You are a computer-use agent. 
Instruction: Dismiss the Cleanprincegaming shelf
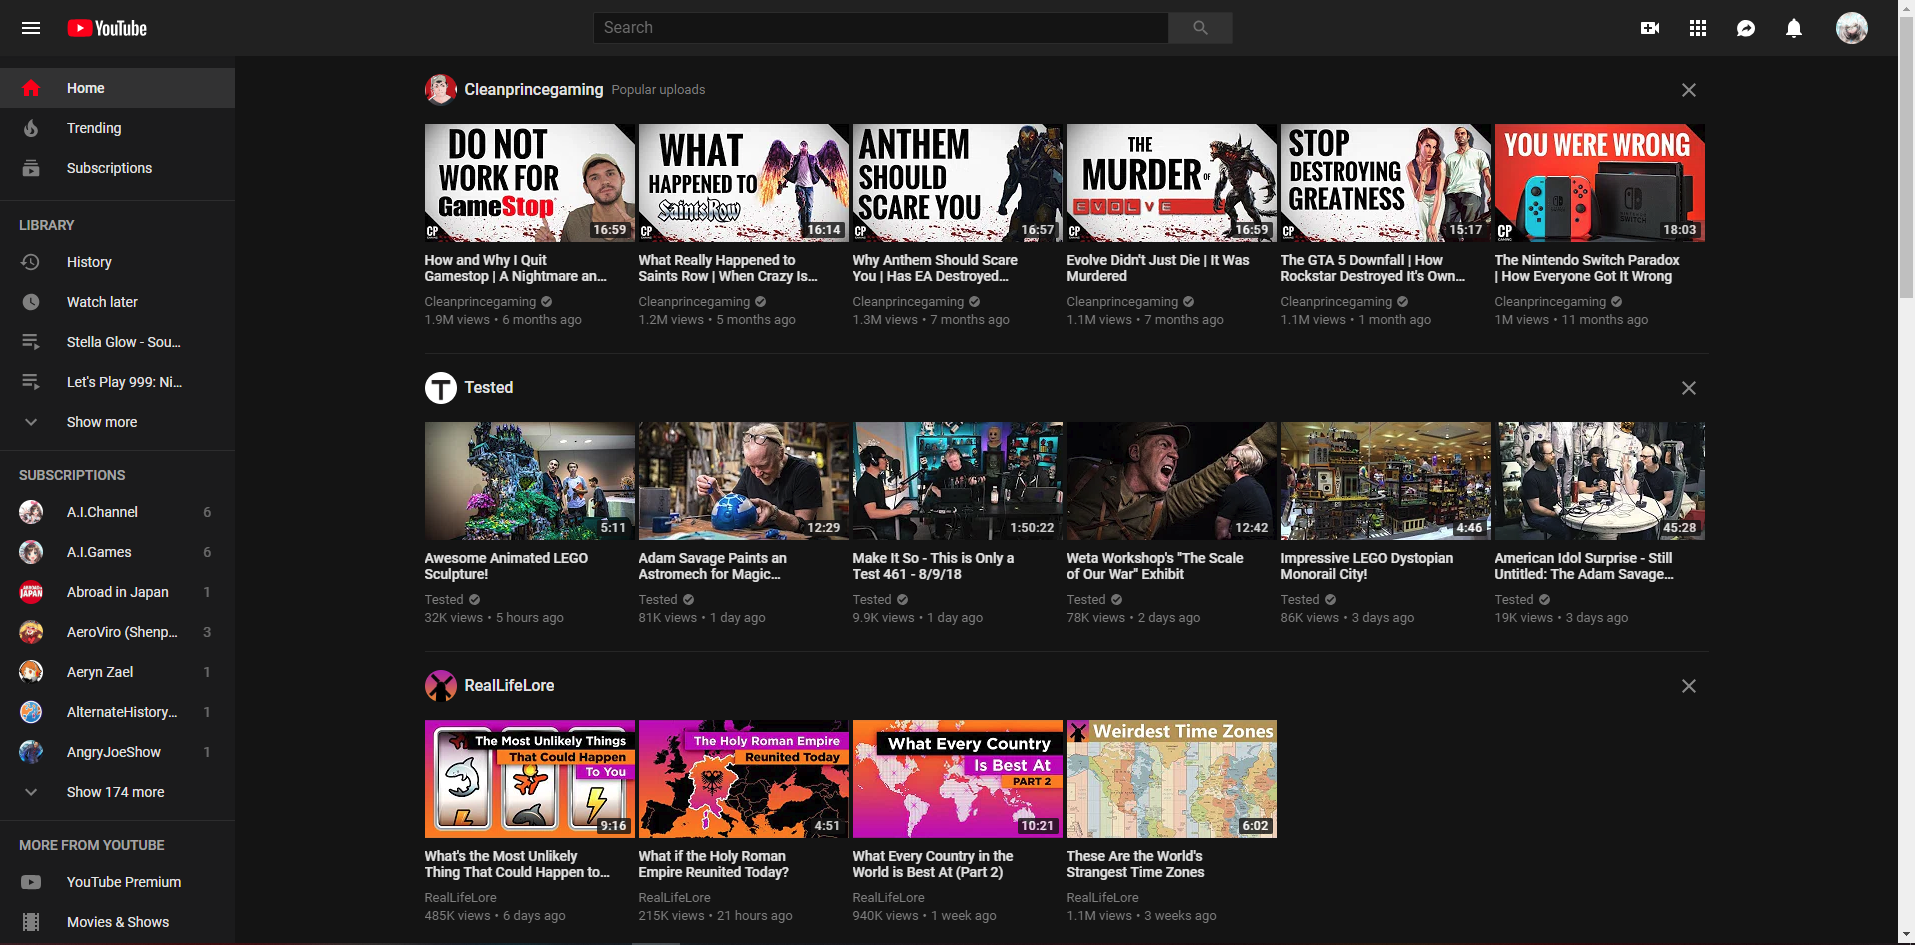click(1689, 90)
